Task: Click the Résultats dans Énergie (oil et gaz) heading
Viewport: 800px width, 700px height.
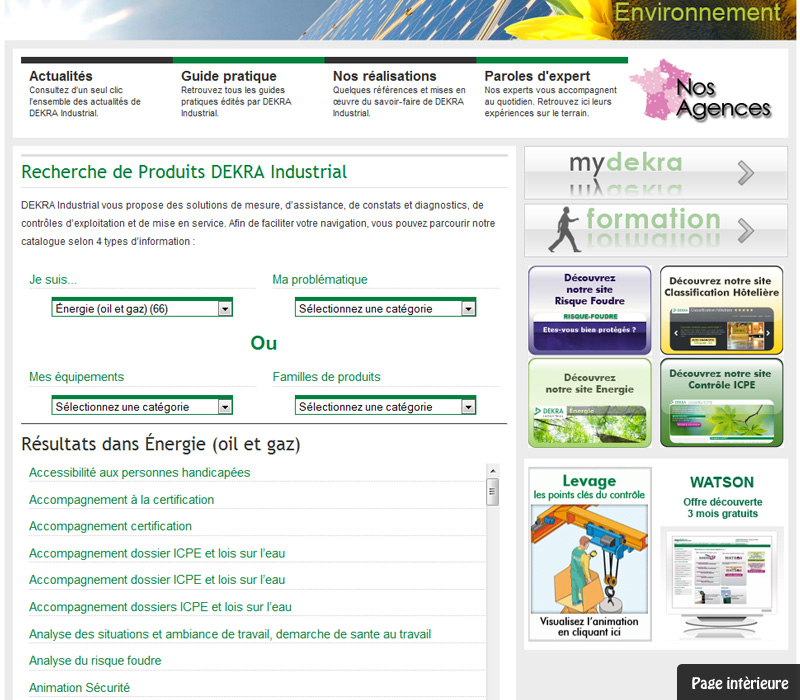Action: click(161, 444)
